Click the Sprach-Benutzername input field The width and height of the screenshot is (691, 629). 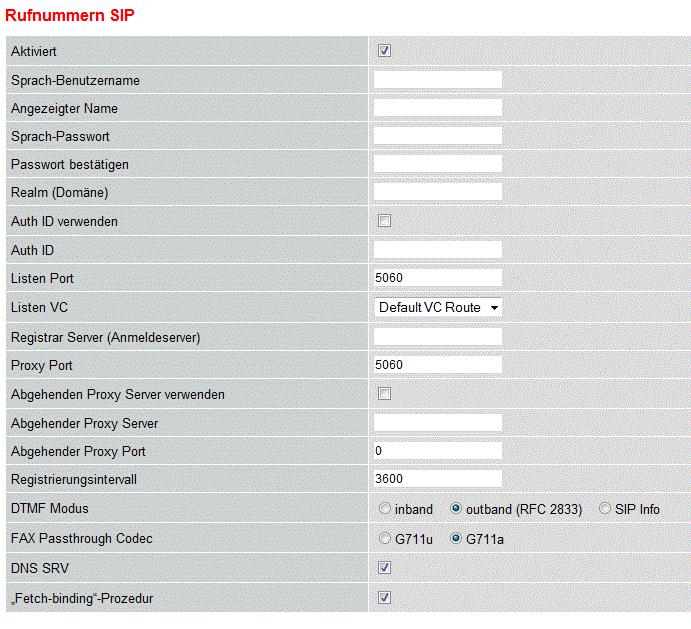click(437, 80)
